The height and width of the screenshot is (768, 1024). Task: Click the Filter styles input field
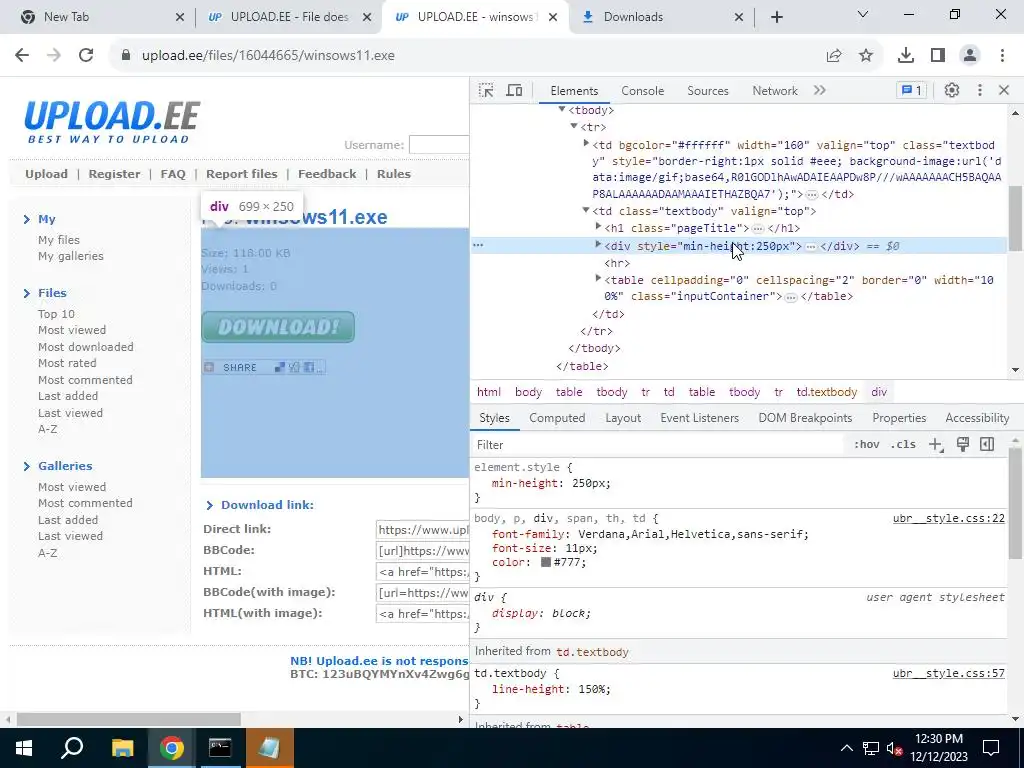[x=656, y=445]
